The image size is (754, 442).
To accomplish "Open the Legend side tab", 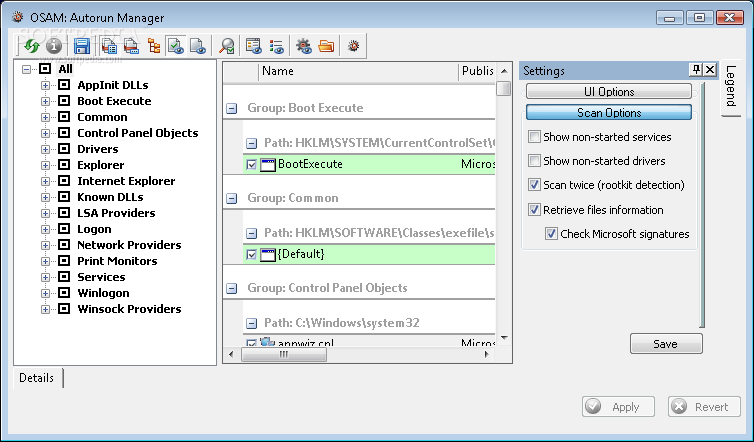I will click(x=731, y=87).
